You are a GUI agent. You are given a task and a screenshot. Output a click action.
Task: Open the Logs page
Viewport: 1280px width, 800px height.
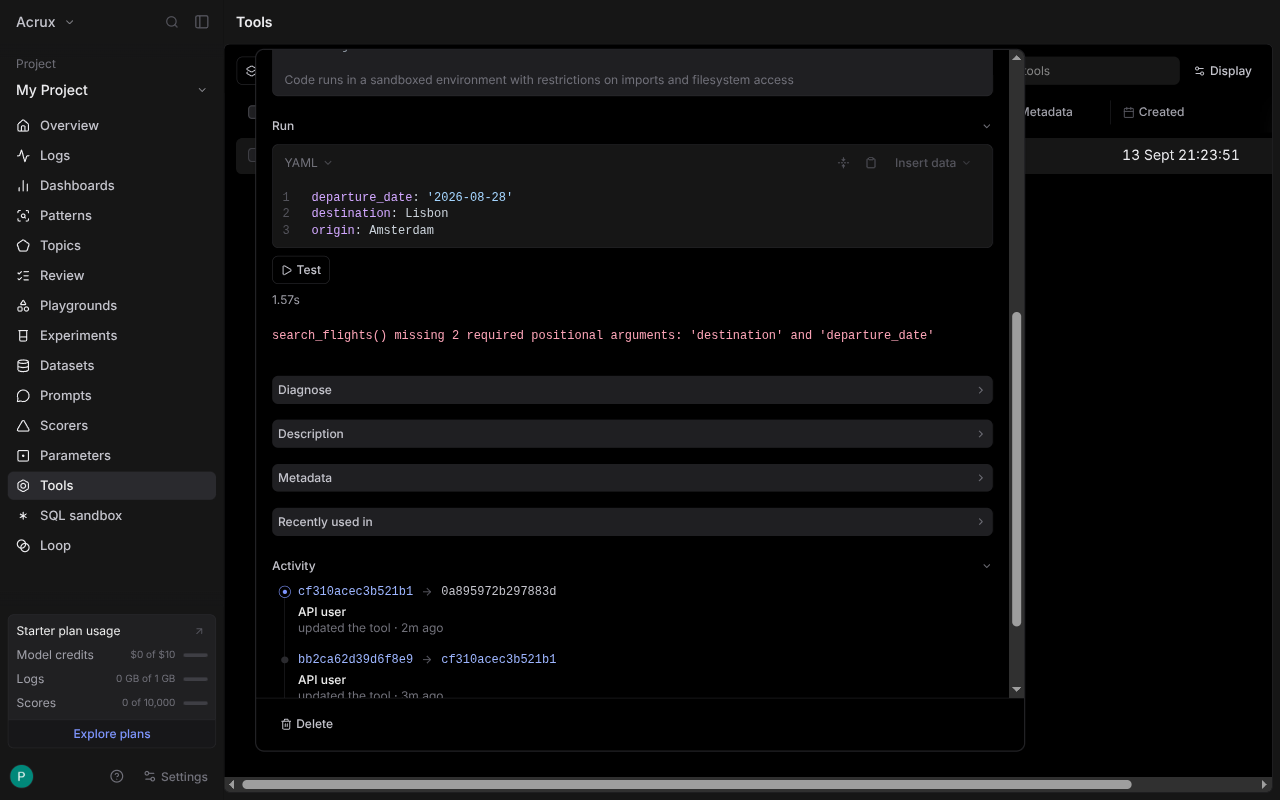pyautogui.click(x=112, y=156)
